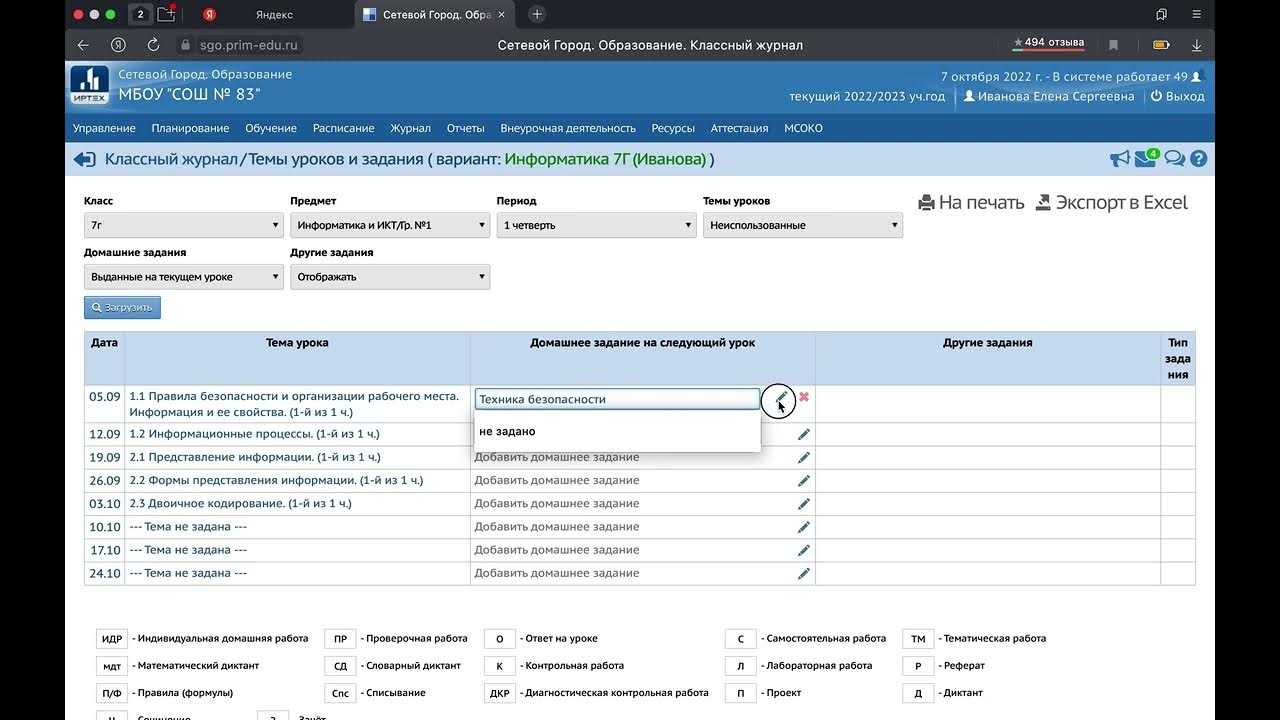
Task: Bookmark the page with the bookmark icon
Action: (x=1113, y=45)
